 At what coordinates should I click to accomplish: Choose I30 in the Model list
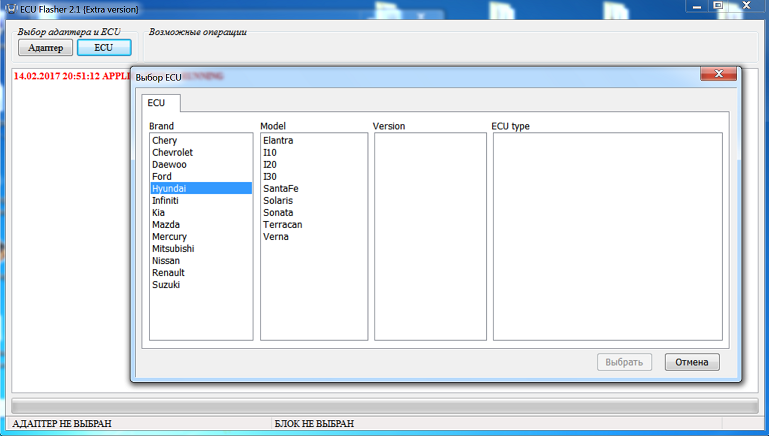(x=314, y=177)
